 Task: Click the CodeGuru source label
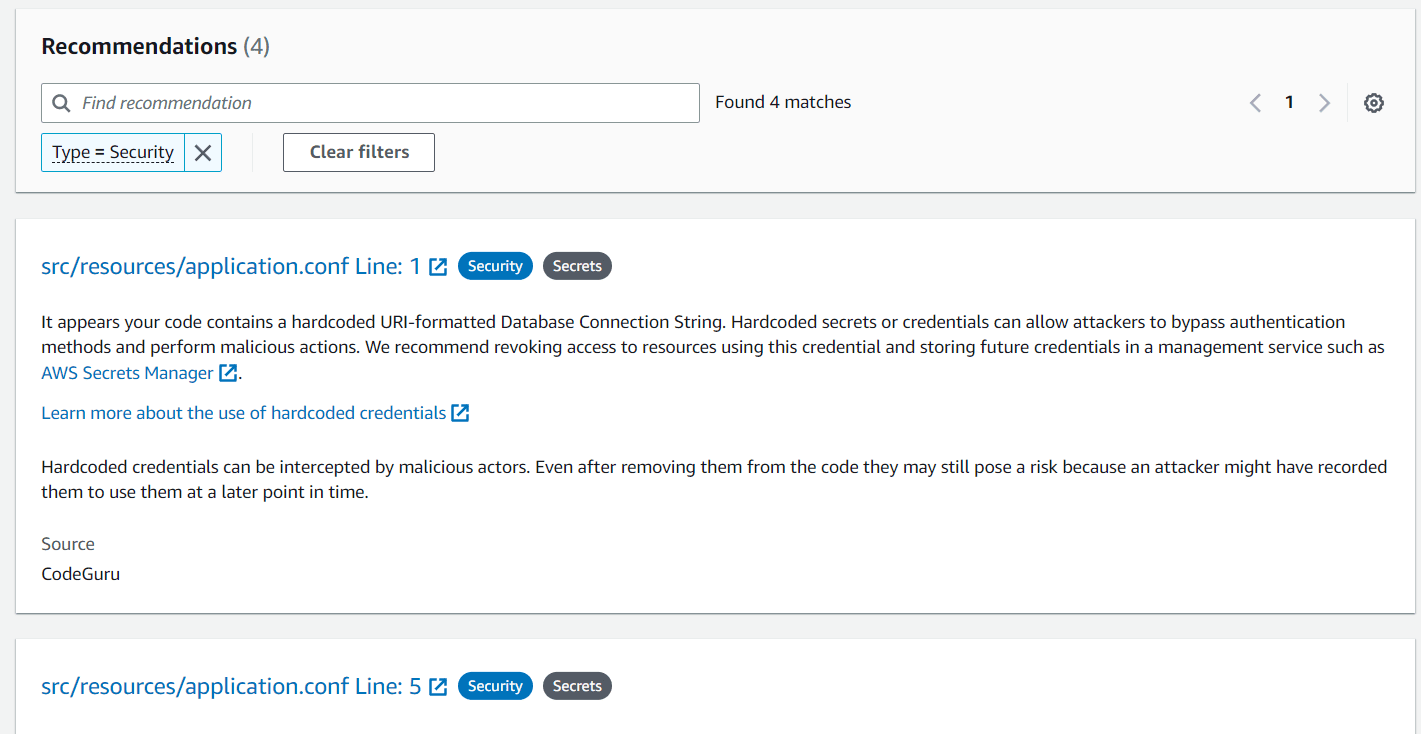point(80,573)
